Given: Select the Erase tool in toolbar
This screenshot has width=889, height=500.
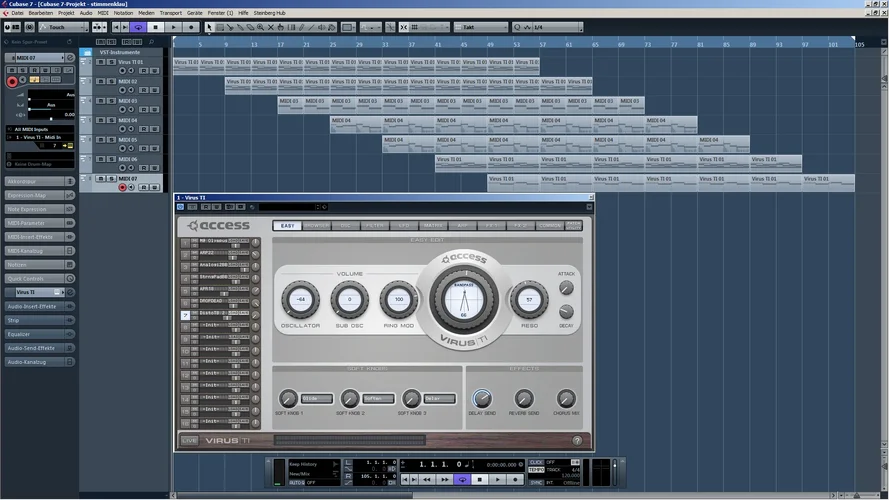Looking at the screenshot, I should point(250,27).
